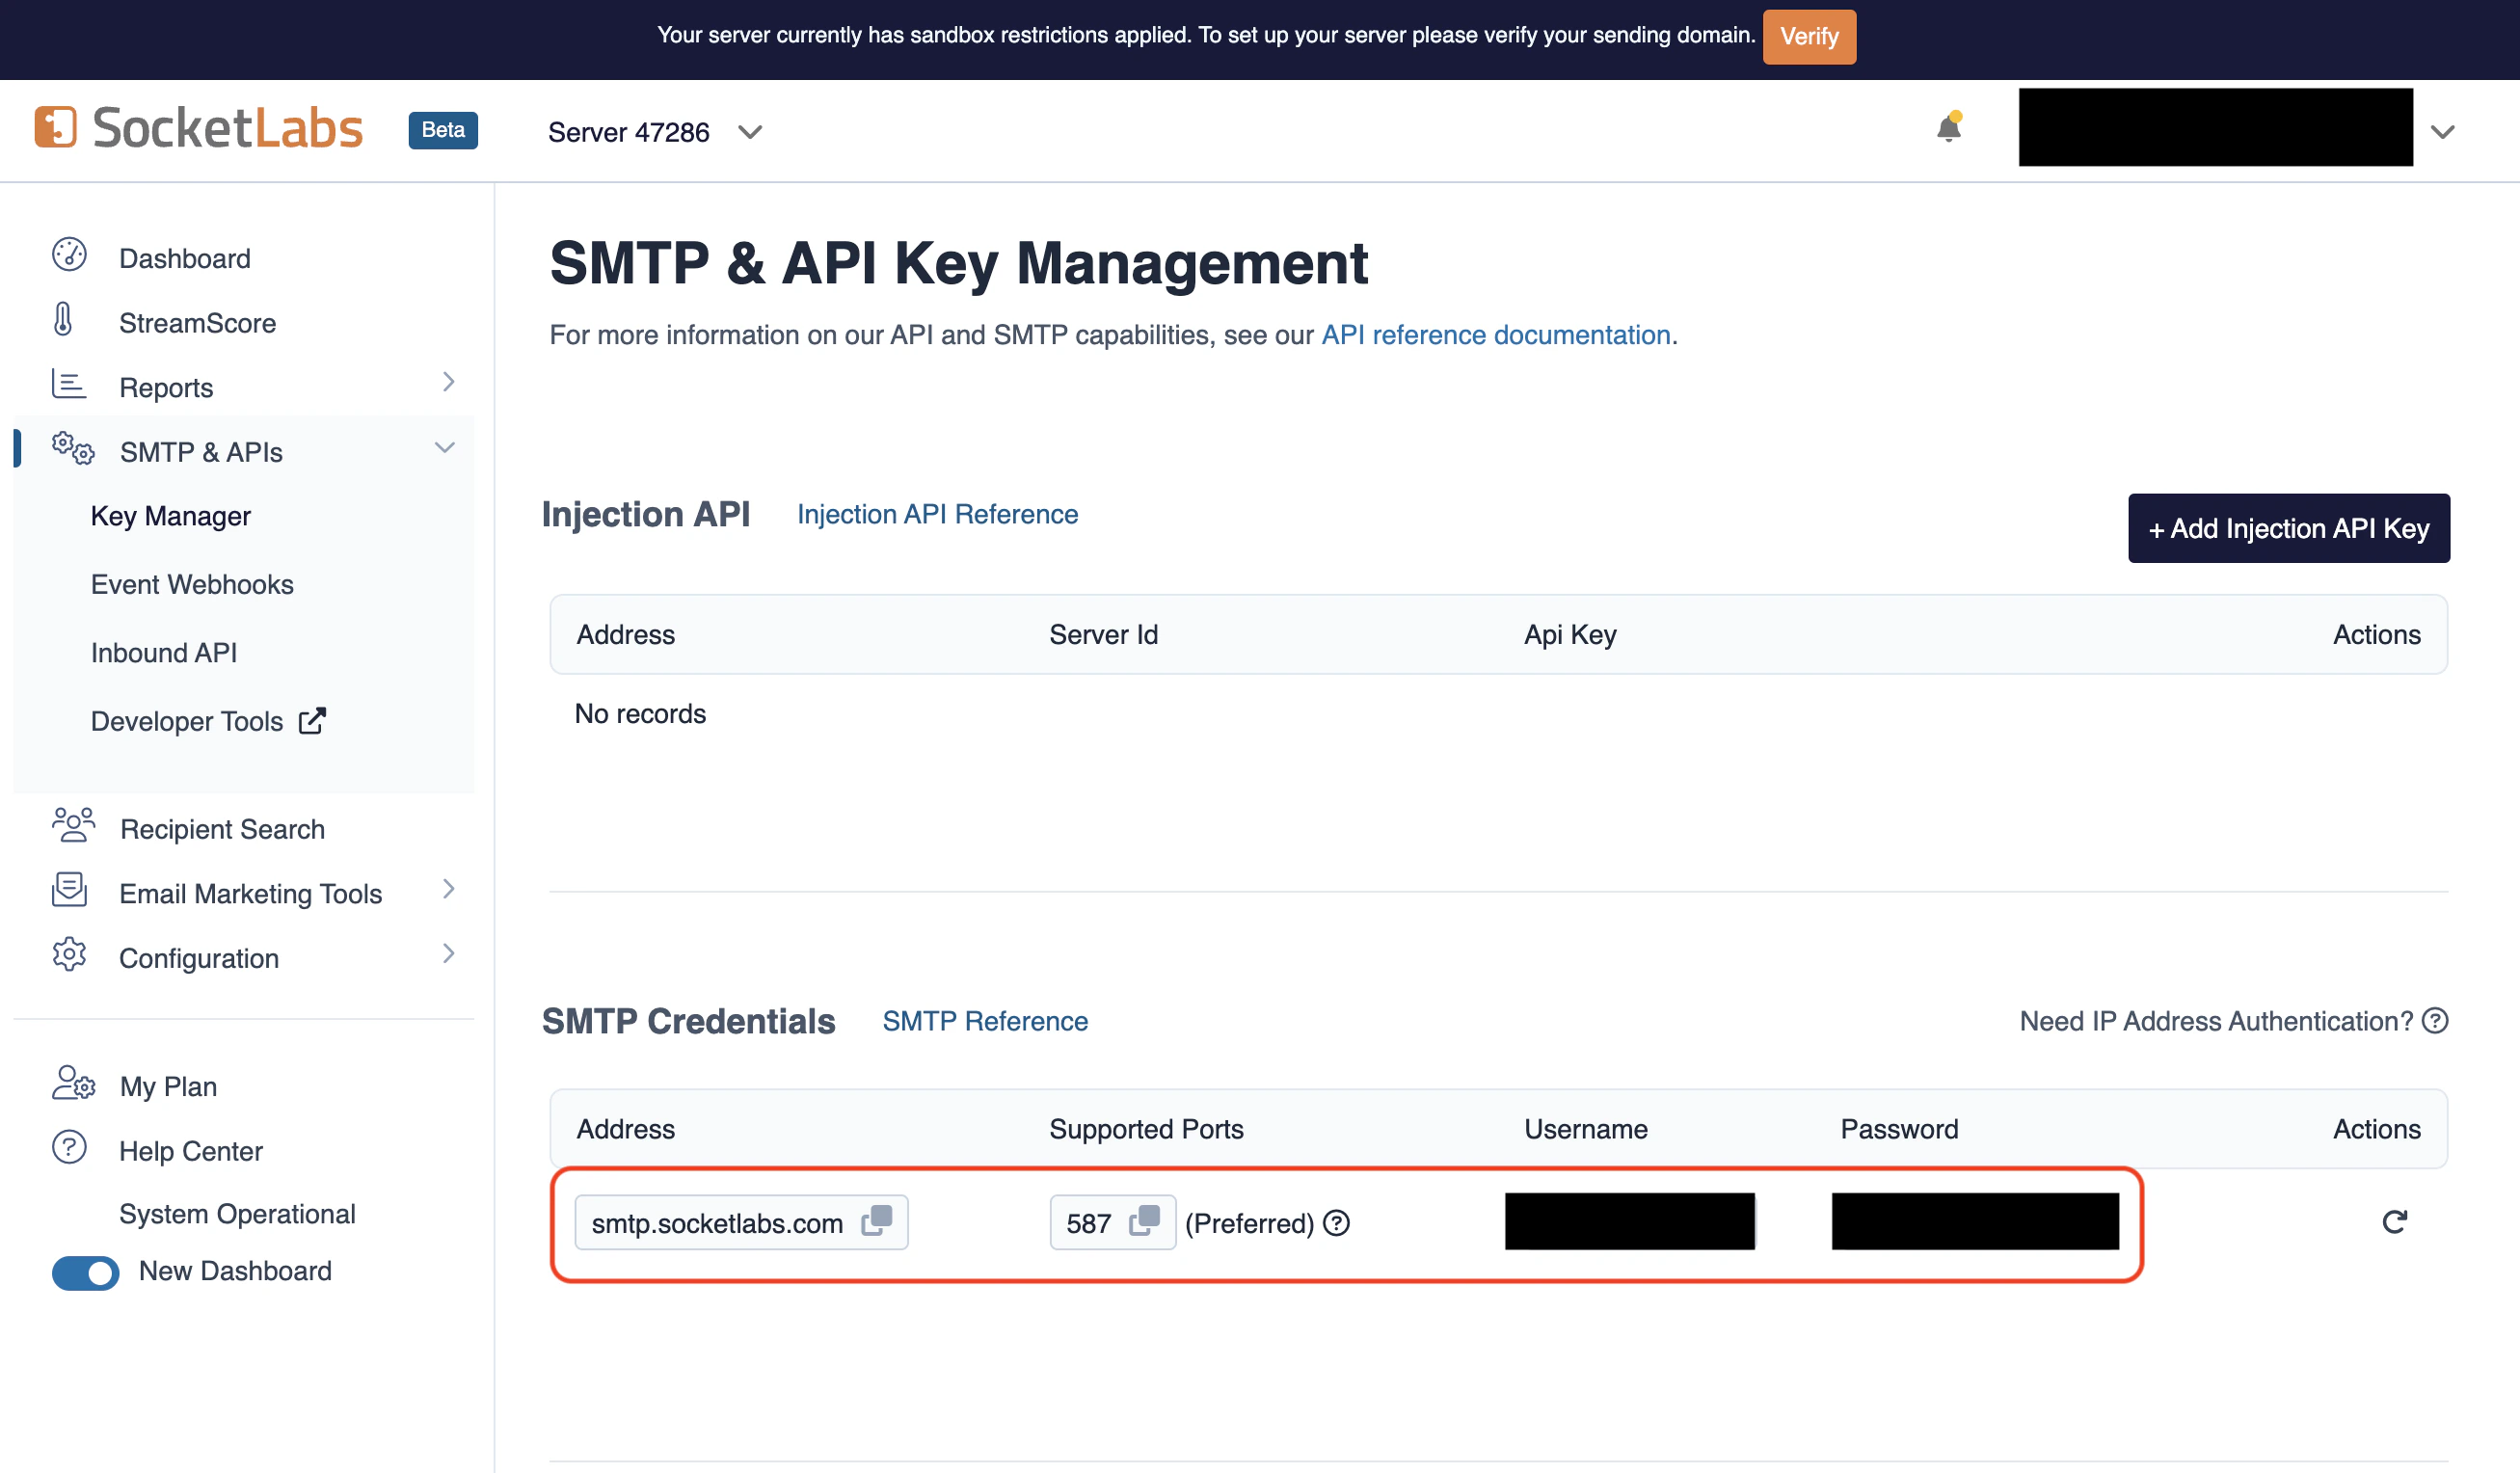
Task: Open Event Webhooks from the sidebar
Action: [191, 583]
